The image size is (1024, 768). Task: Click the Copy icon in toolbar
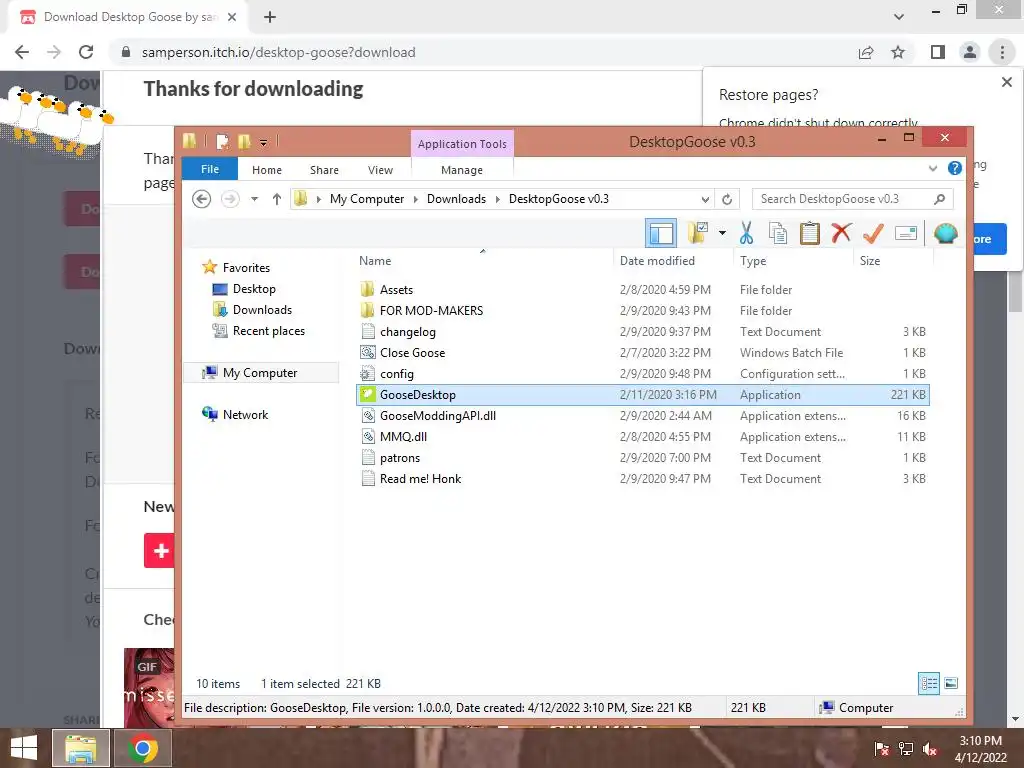[778, 232]
